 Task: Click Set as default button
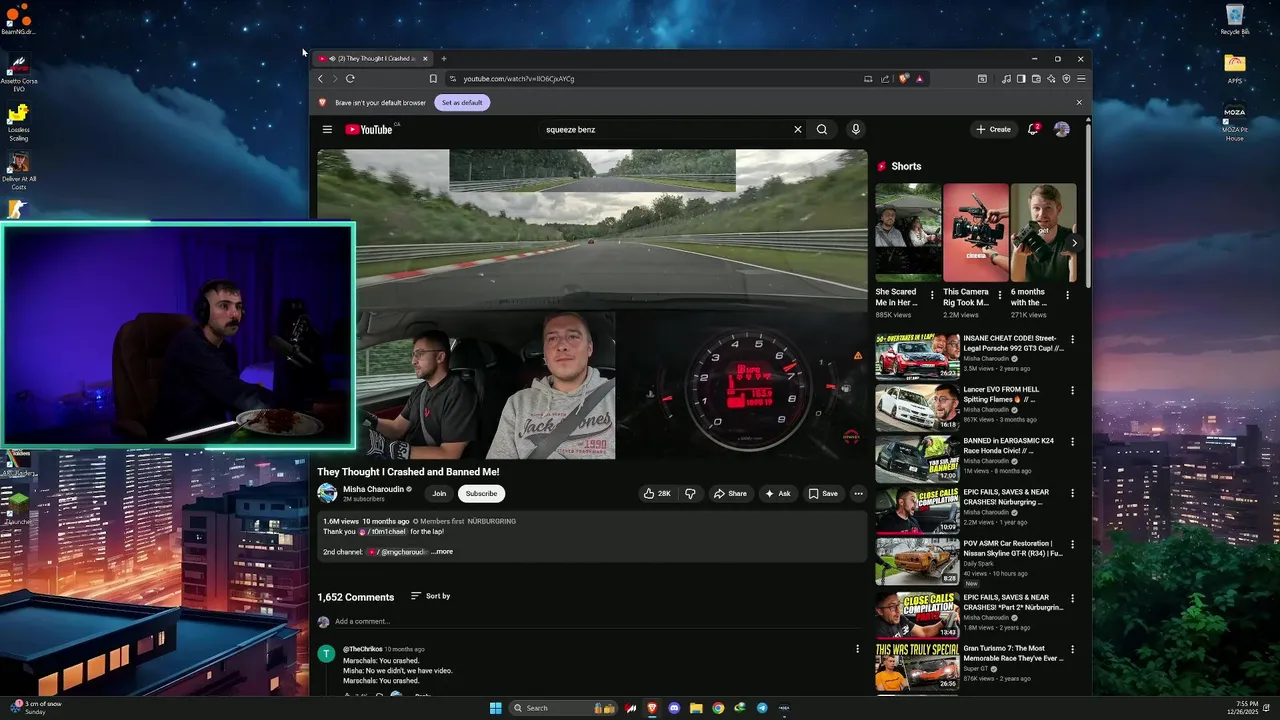462,102
